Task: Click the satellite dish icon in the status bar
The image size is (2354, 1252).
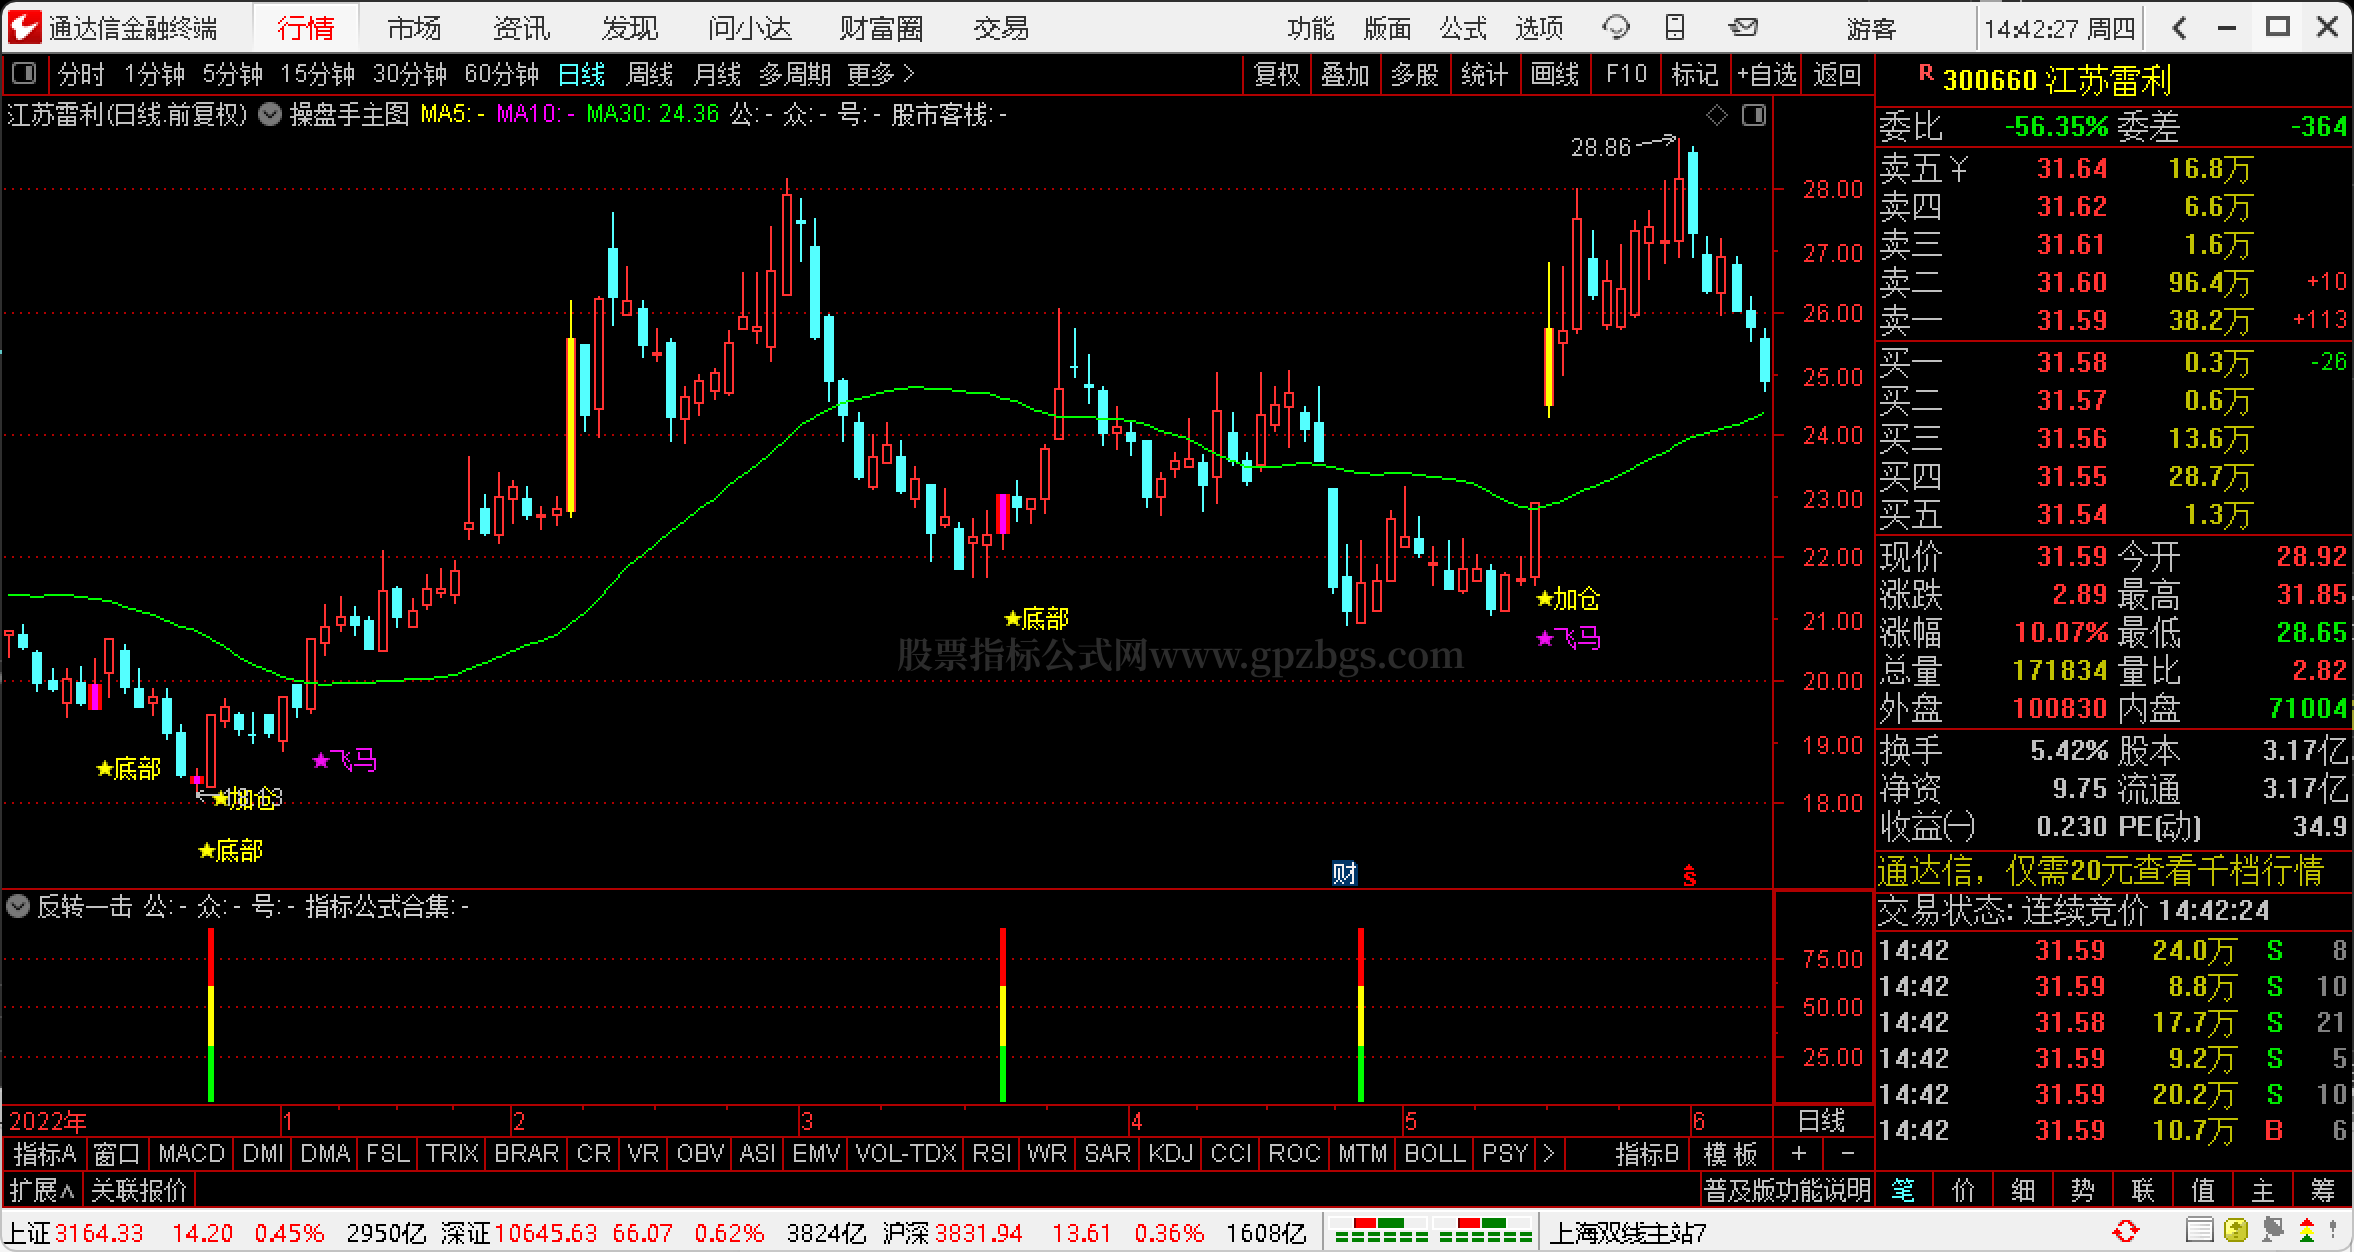Action: 2273,1231
